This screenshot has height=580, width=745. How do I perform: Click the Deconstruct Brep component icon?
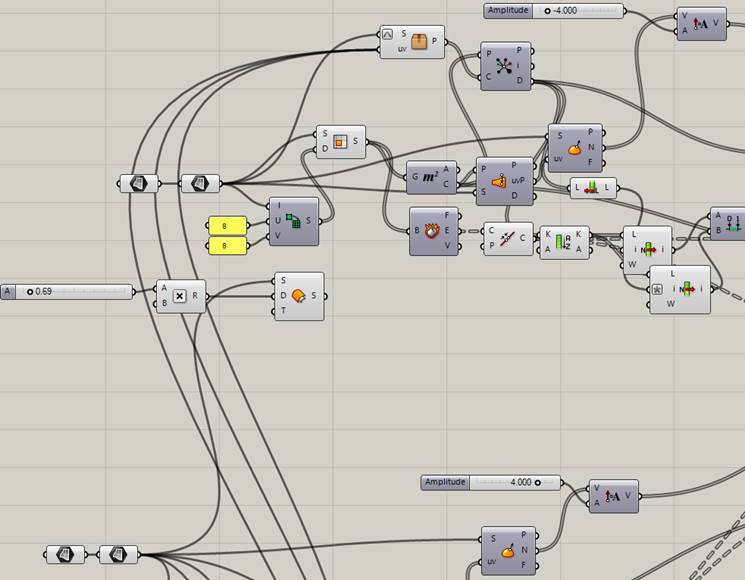[434, 231]
